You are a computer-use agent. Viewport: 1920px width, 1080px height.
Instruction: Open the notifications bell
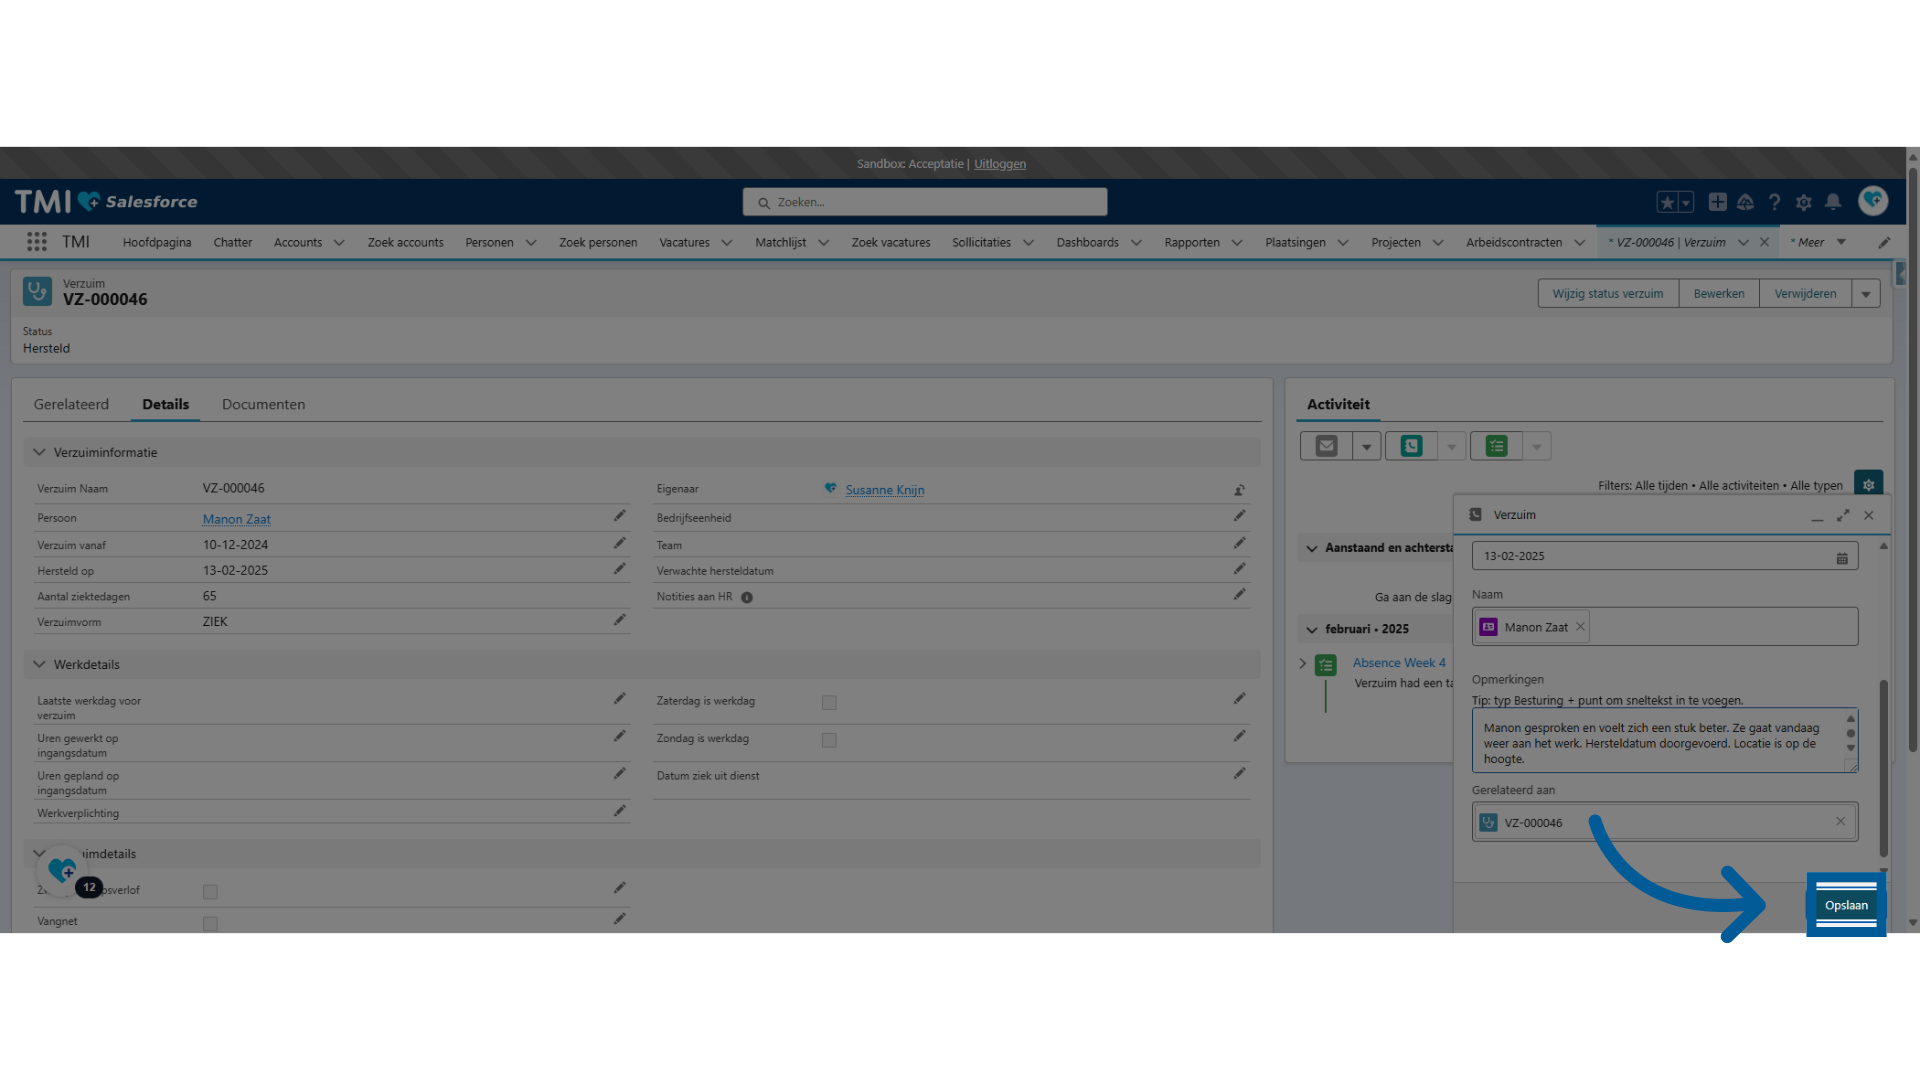click(1833, 202)
